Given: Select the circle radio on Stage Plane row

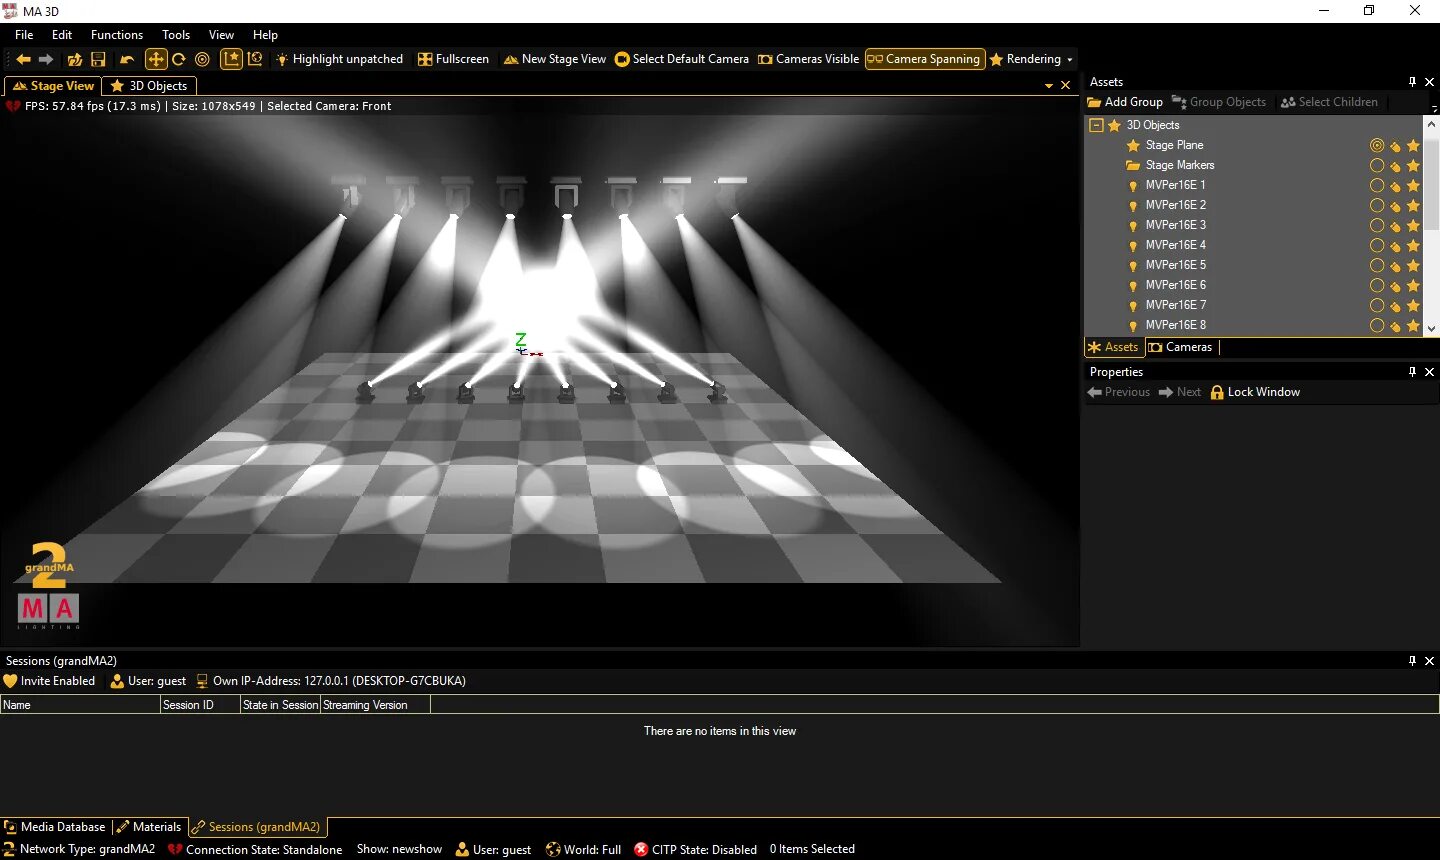Looking at the screenshot, I should [1377, 145].
